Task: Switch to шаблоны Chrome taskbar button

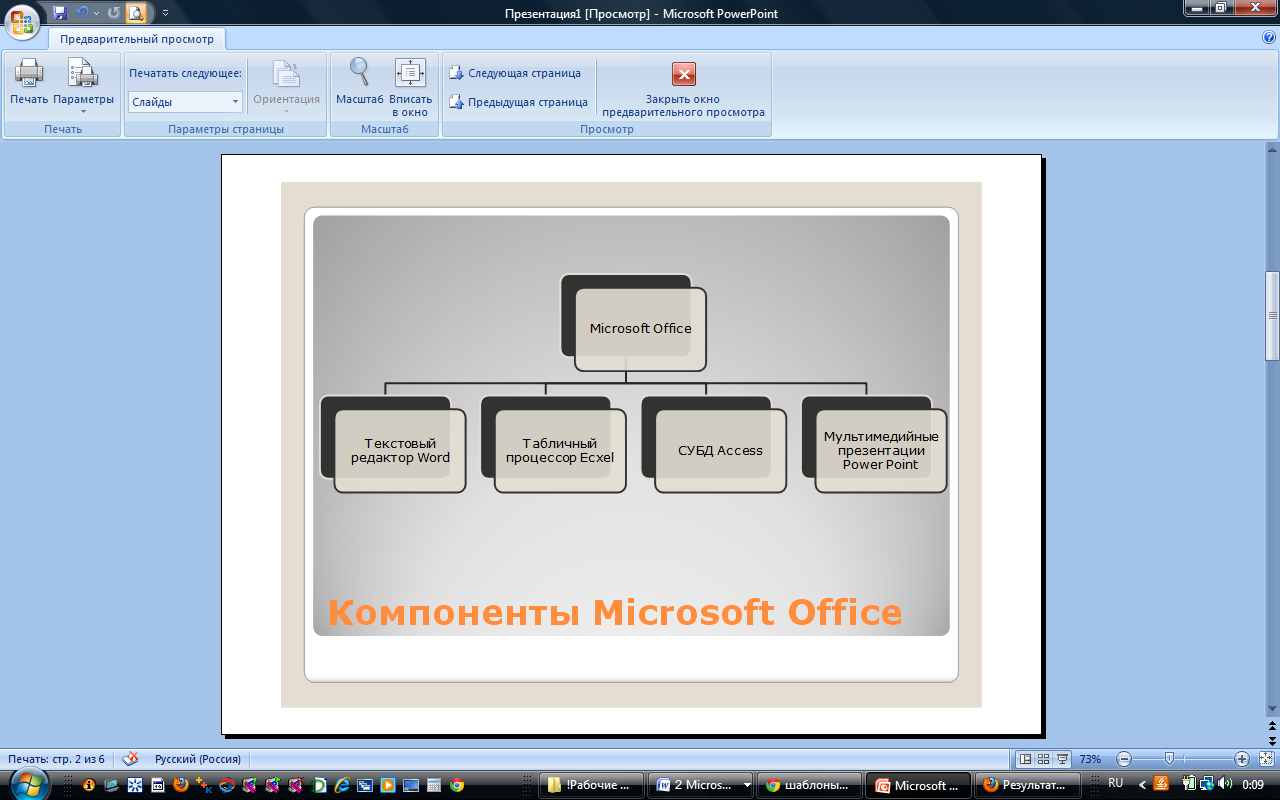Action: tap(810, 785)
